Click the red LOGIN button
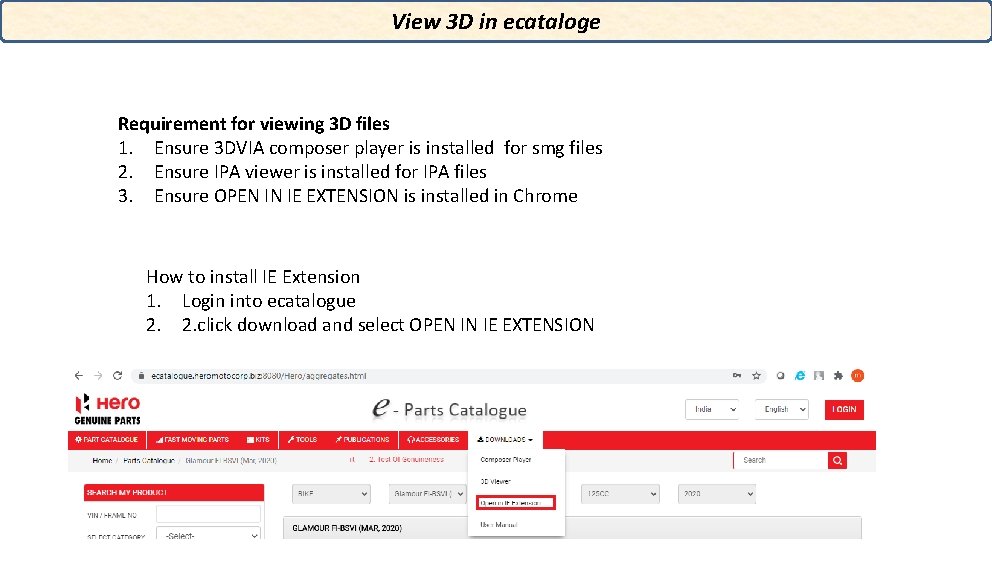This screenshot has width=992, height=567. (x=844, y=409)
